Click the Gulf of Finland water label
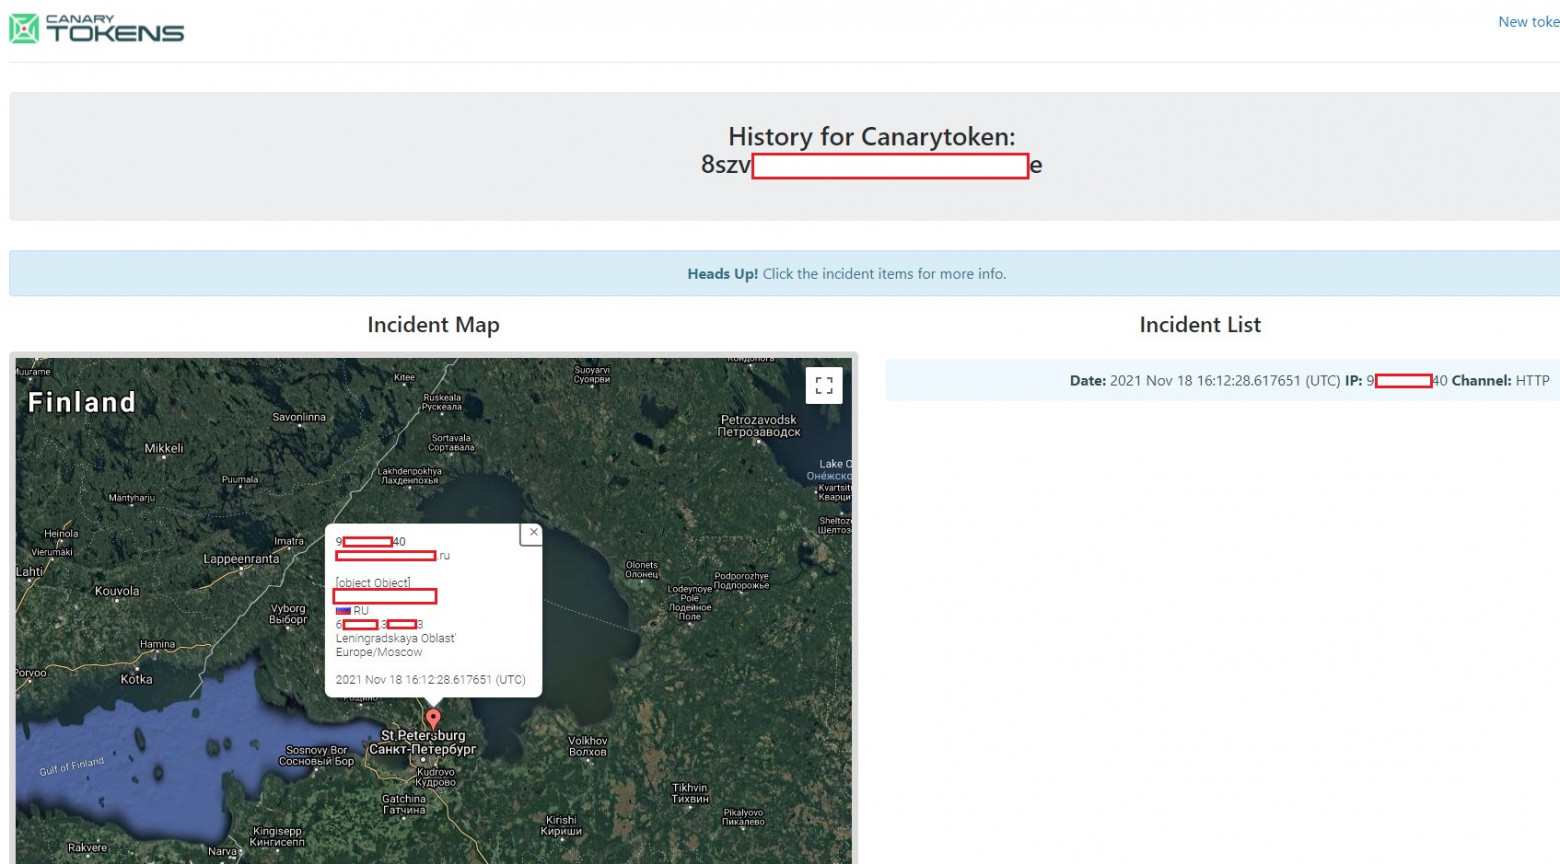Screen dimensions: 1560x864 (x=71, y=767)
